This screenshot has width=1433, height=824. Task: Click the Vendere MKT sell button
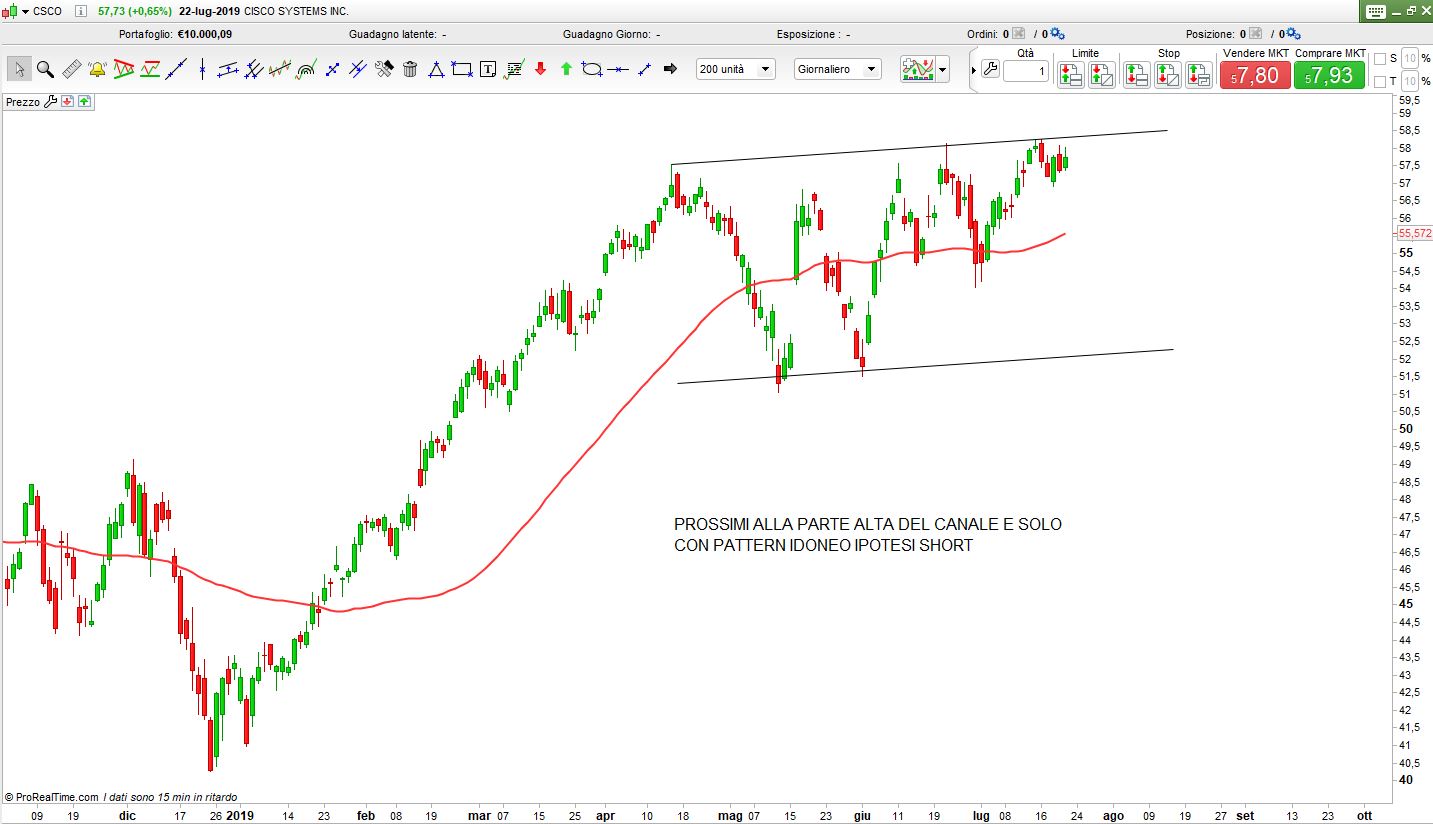[x=1254, y=75]
